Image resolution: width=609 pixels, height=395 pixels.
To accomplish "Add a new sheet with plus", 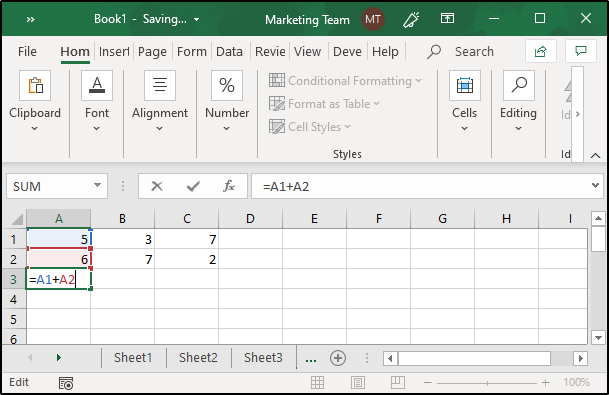I will tap(338, 358).
